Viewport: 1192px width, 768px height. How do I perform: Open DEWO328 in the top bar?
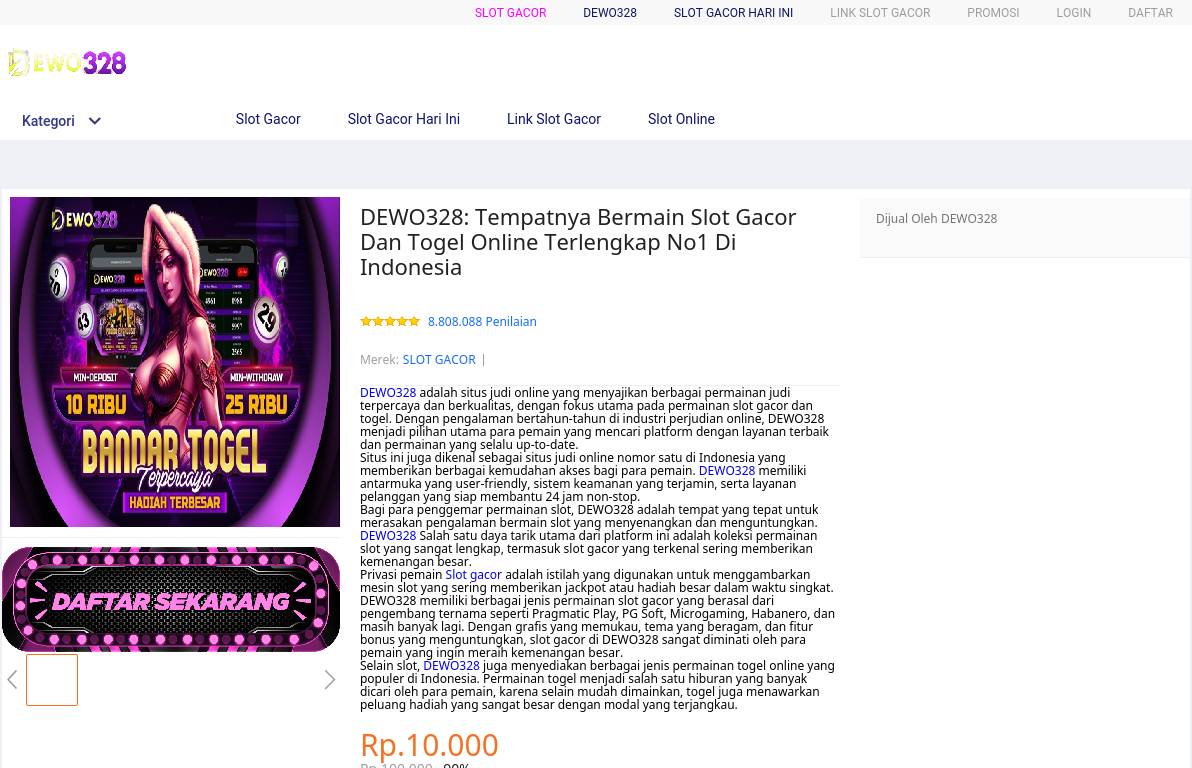[610, 13]
